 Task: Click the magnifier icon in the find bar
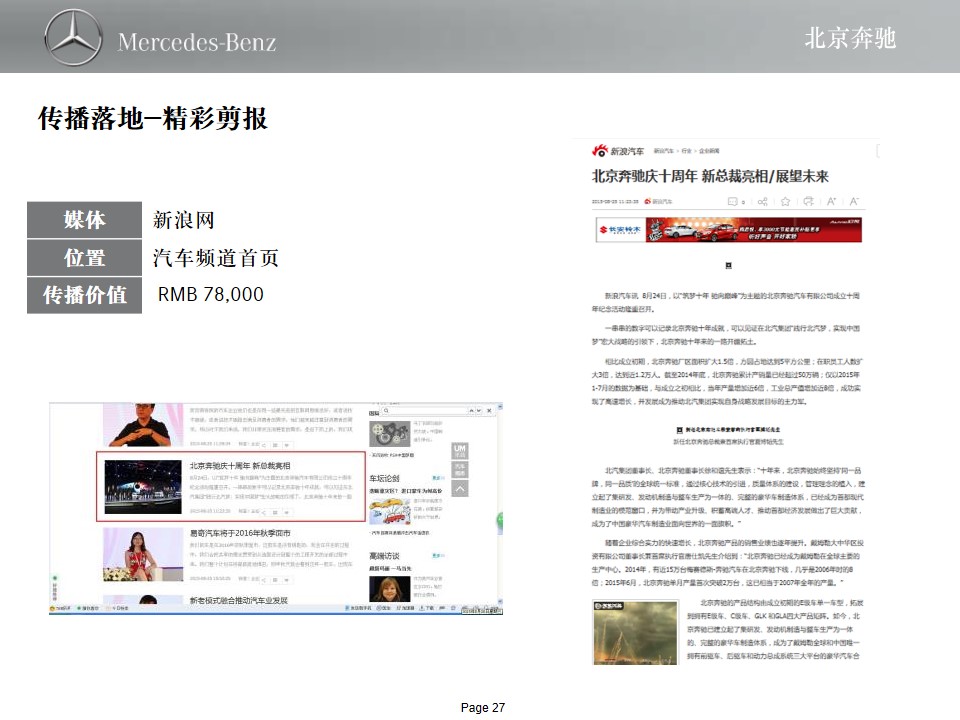pyautogui.click(x=386, y=411)
